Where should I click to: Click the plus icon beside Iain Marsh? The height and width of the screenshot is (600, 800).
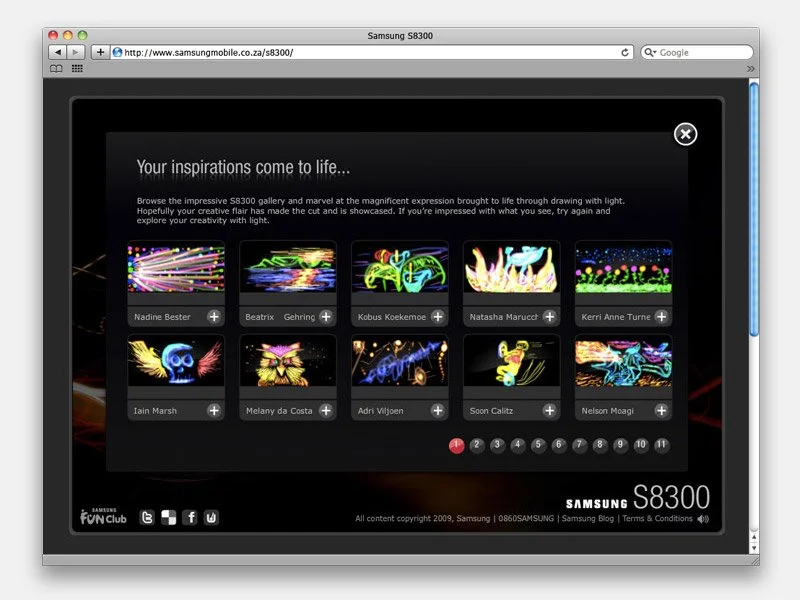click(214, 410)
